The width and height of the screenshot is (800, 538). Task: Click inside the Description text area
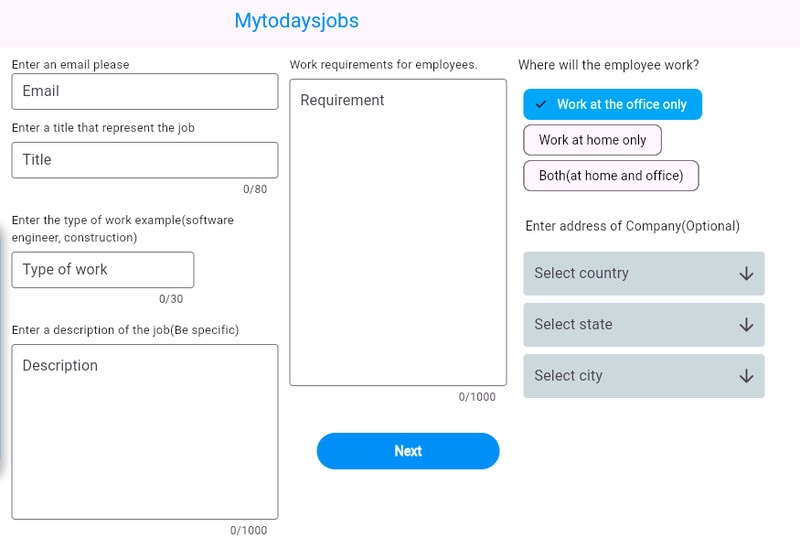click(144, 431)
